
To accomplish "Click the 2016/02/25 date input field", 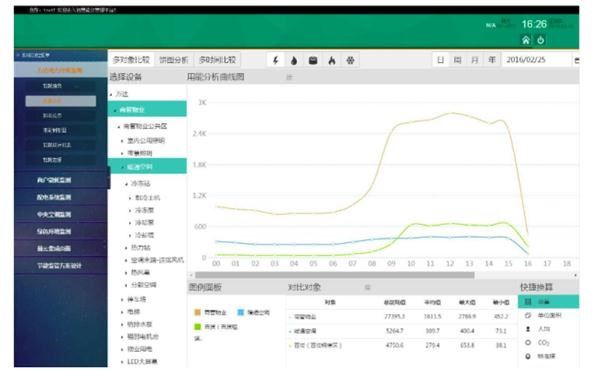I will tap(536, 60).
